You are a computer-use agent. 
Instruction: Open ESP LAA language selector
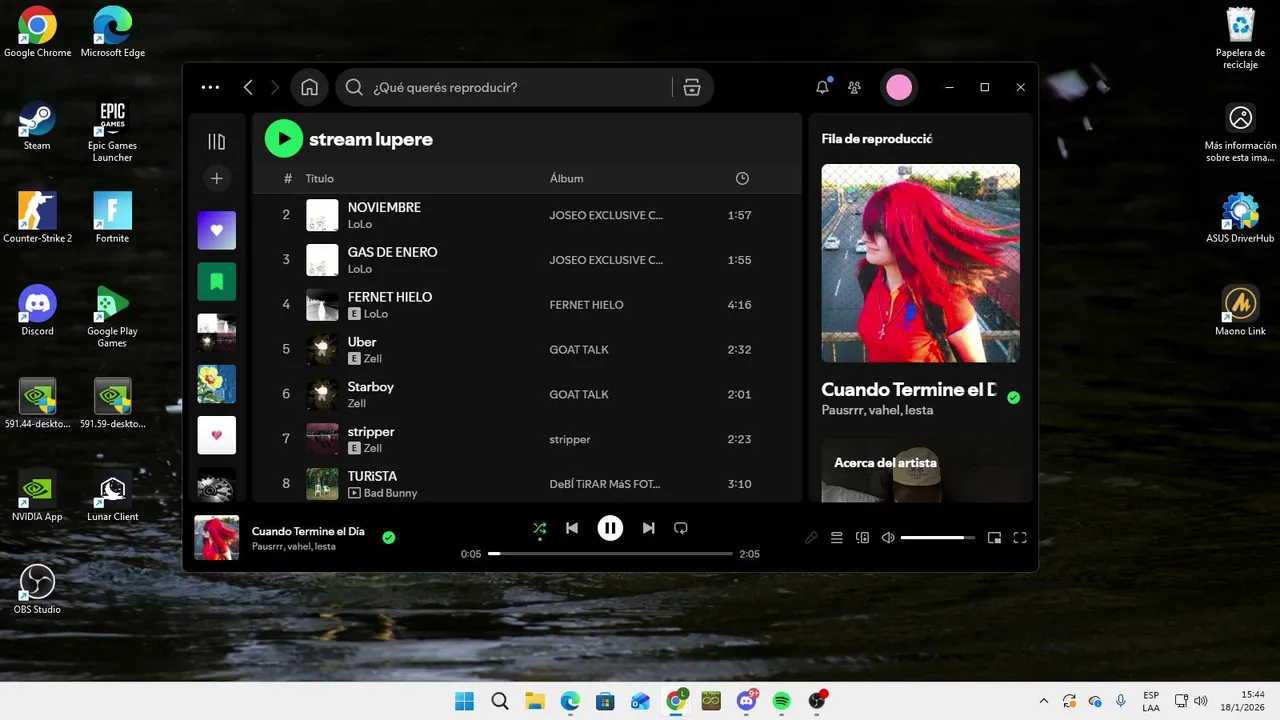click(1151, 701)
